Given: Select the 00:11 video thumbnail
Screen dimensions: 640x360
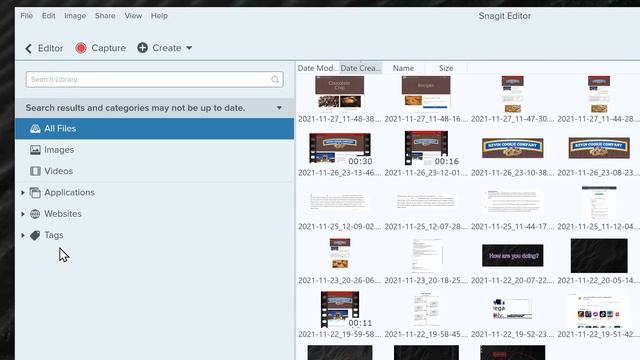Looking at the screenshot, I should [x=340, y=310].
